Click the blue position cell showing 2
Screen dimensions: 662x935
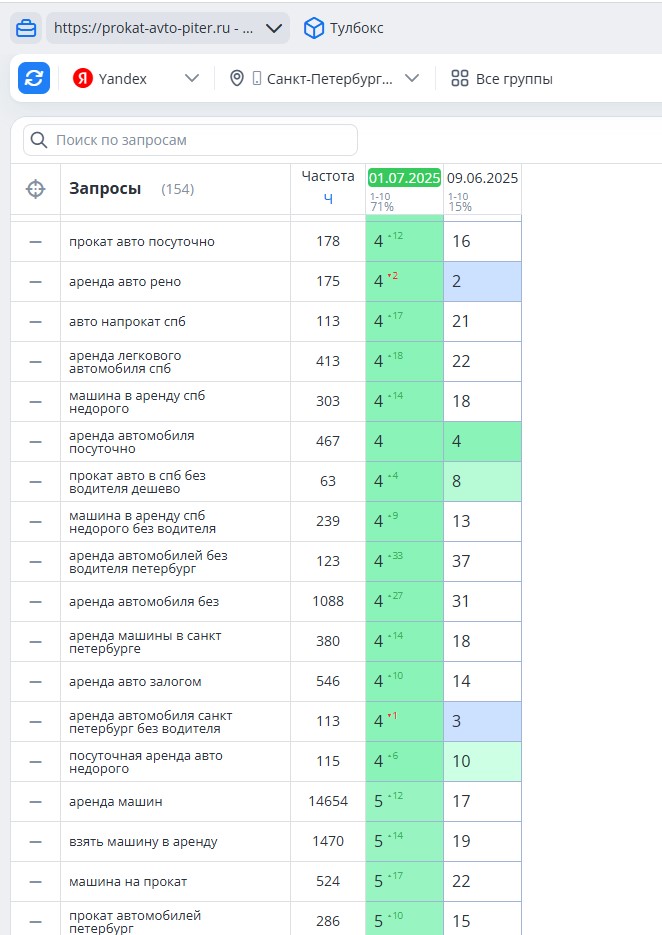482,281
